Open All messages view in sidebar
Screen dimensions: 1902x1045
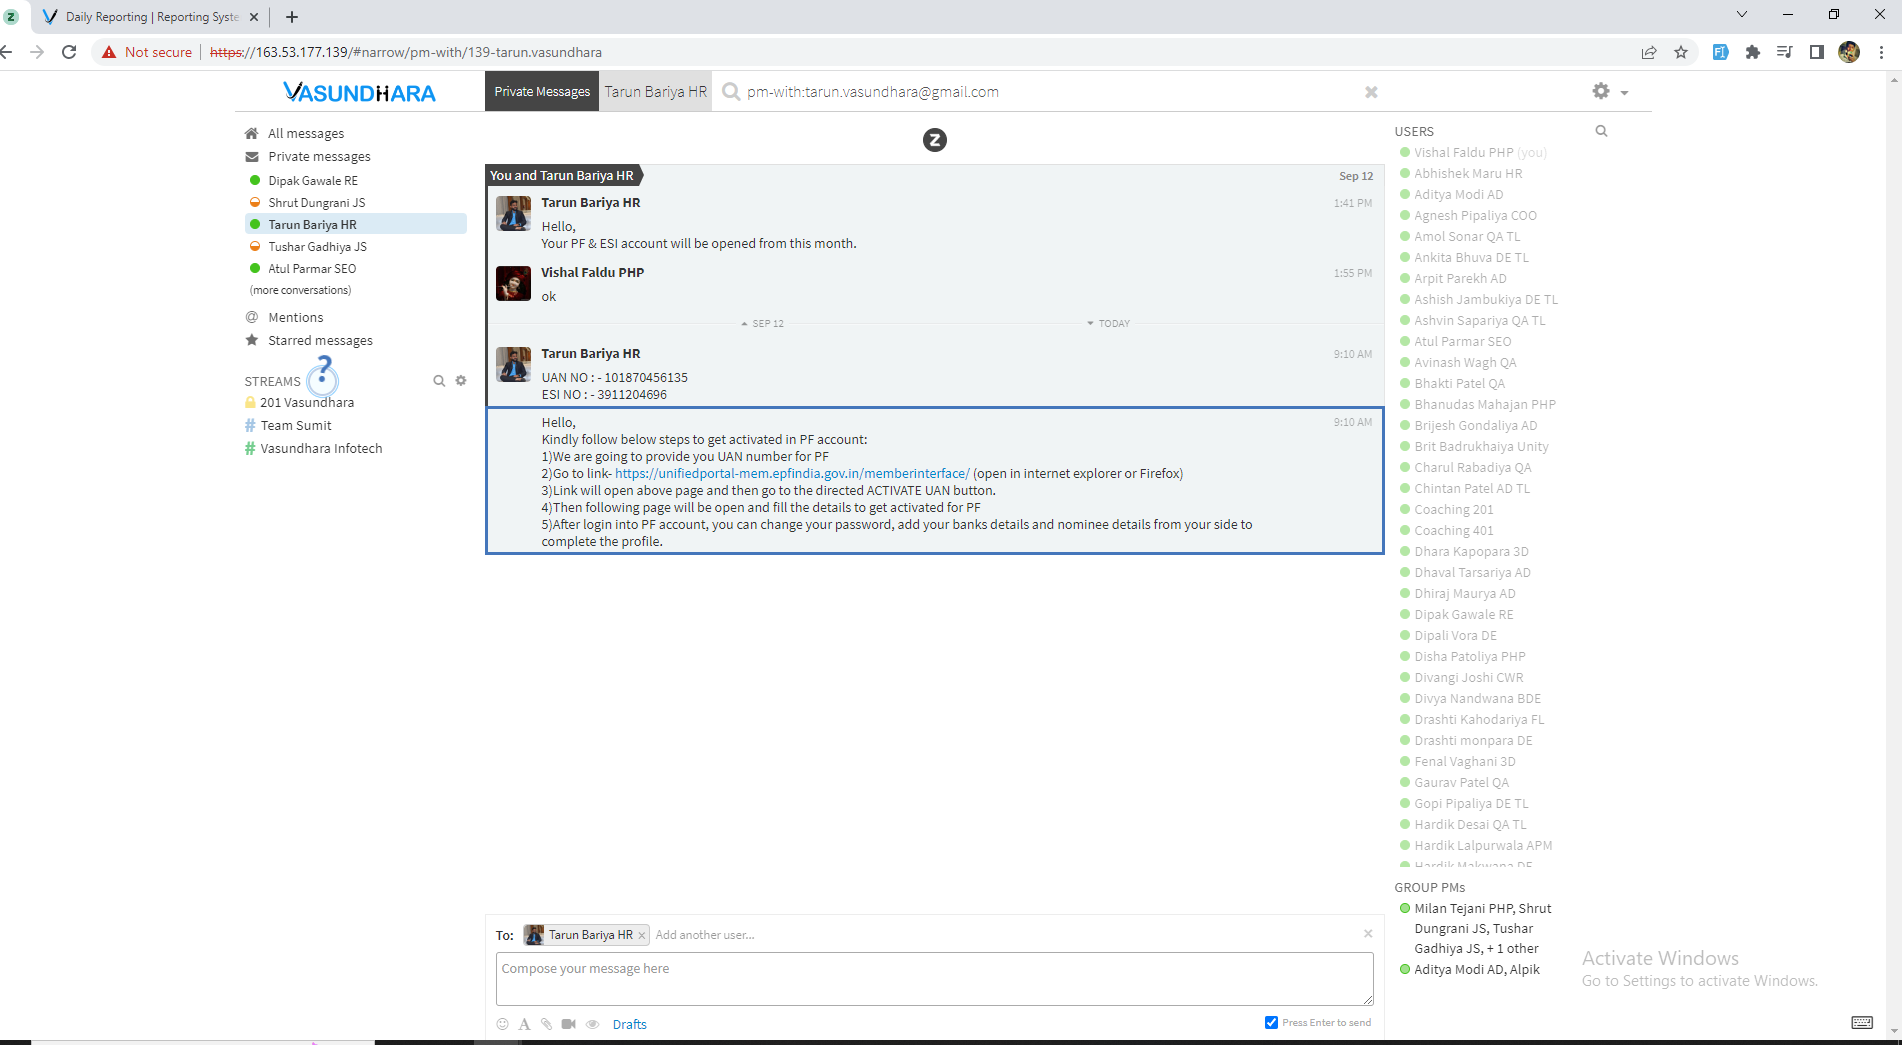[x=305, y=133]
